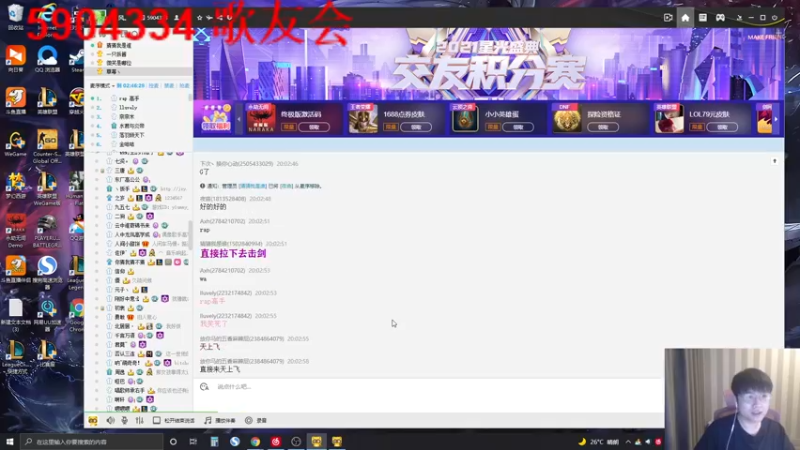Open the 网易UU加速器 desktop icon
The height and width of the screenshot is (450, 800).
[47, 315]
